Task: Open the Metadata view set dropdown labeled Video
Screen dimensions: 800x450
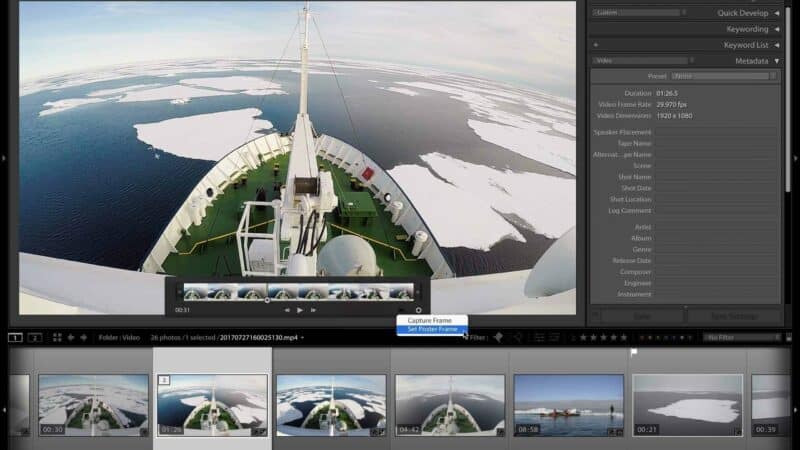Action: tap(643, 60)
